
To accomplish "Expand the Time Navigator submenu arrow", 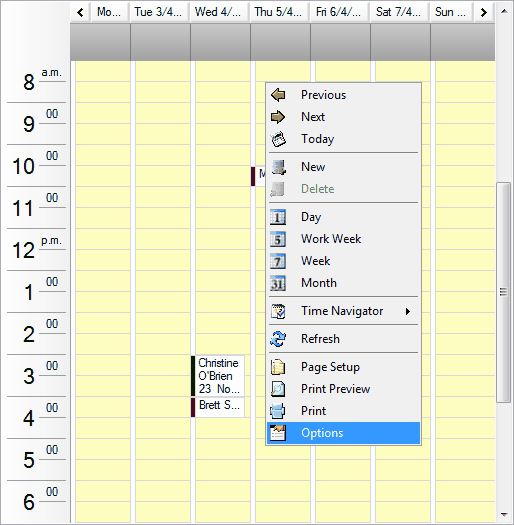I will click(x=408, y=311).
